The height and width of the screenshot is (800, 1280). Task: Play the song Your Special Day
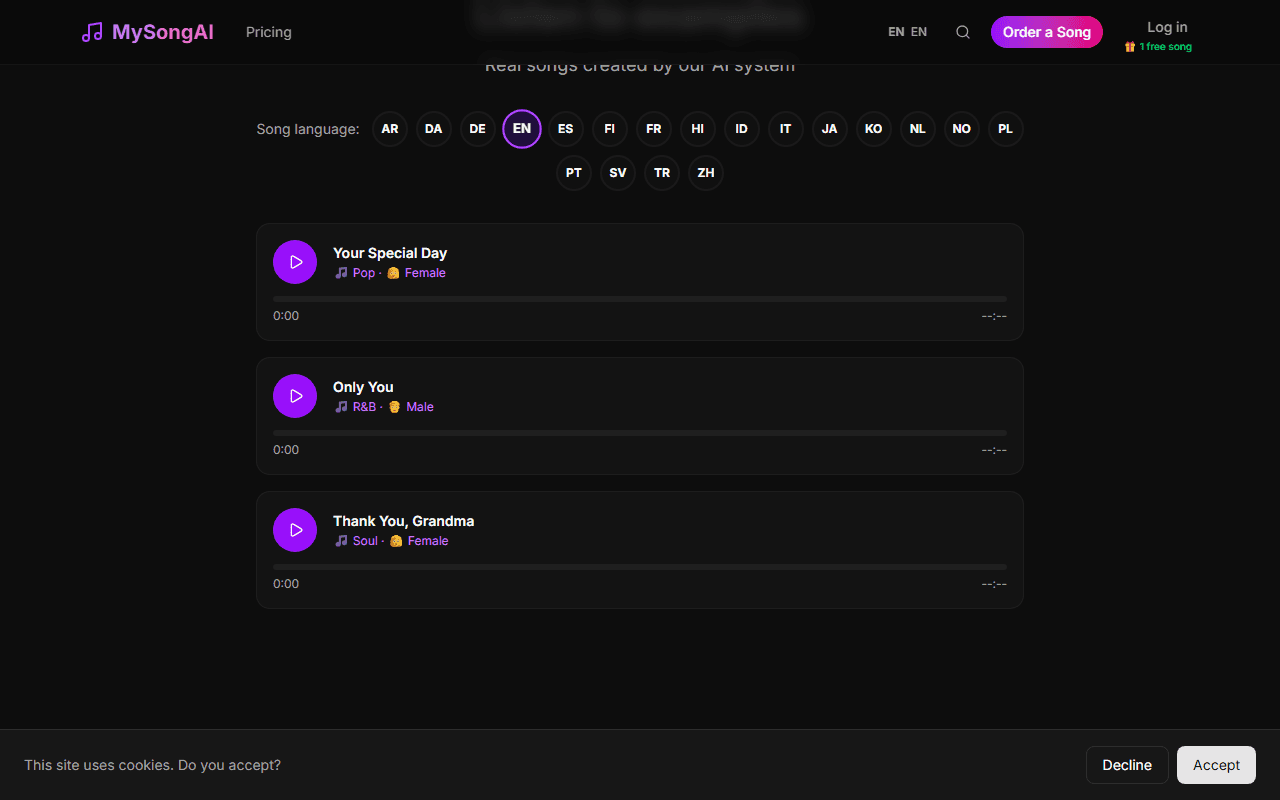point(295,262)
